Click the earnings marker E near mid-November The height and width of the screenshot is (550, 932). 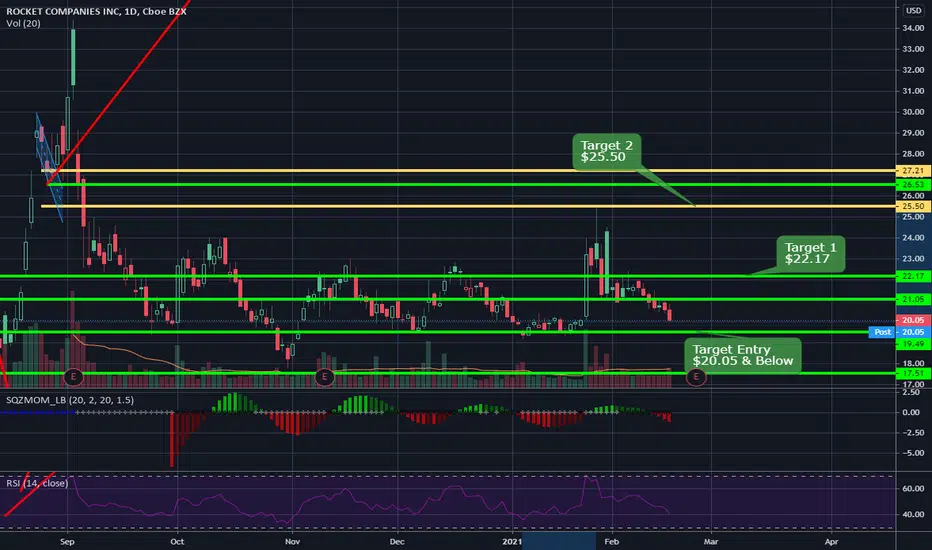coord(325,376)
